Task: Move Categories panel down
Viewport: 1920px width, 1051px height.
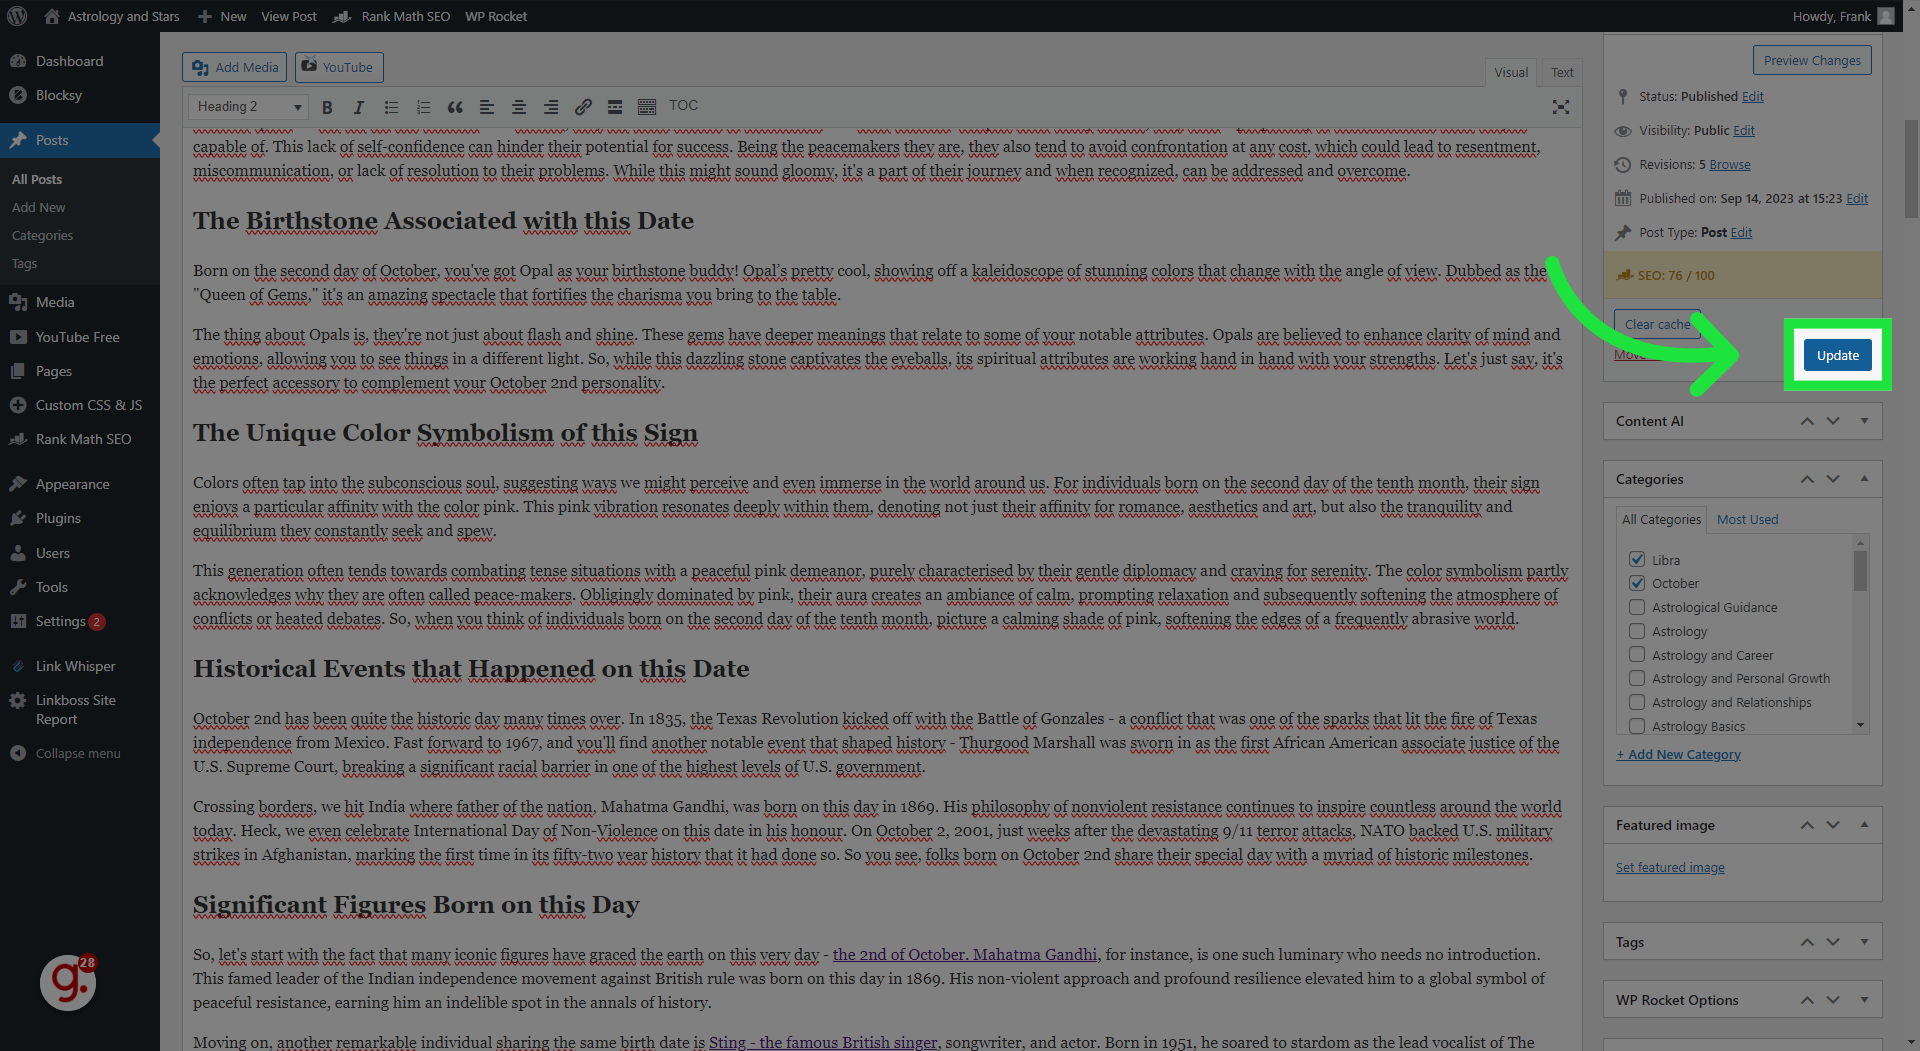Action: 1833,479
